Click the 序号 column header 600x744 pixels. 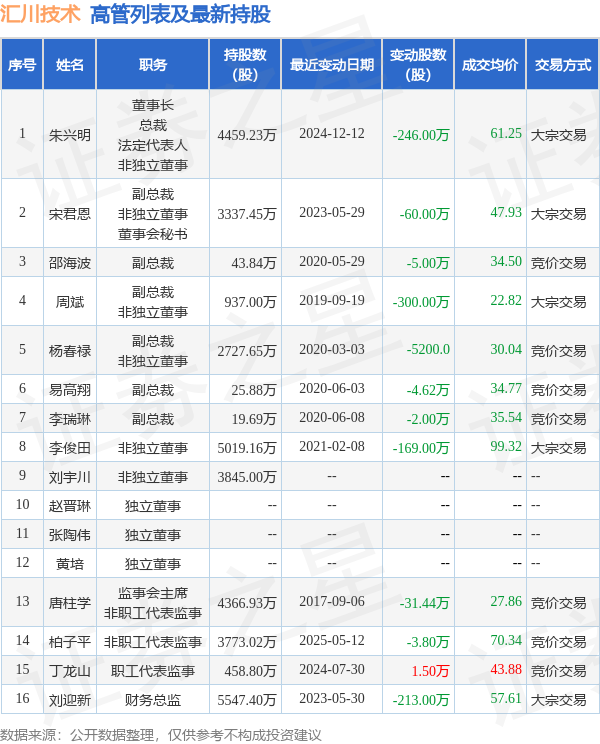(x=22, y=65)
